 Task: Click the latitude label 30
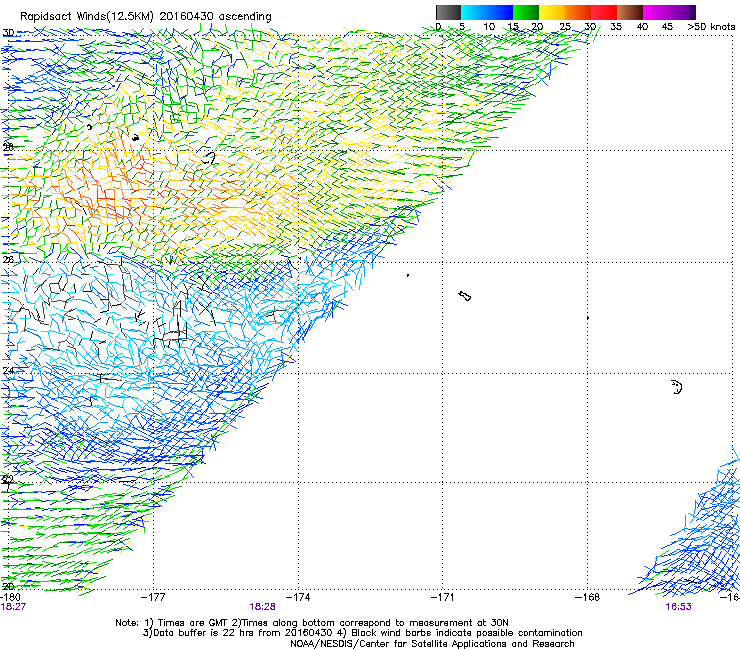coord(8,33)
